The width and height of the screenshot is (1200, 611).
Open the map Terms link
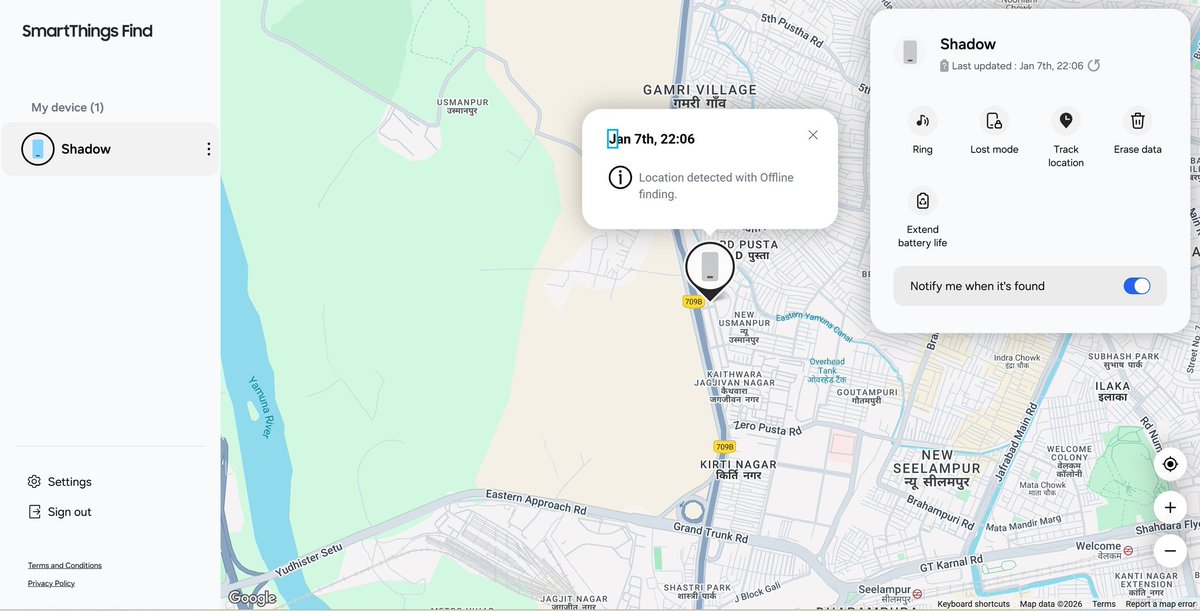coord(1104,604)
